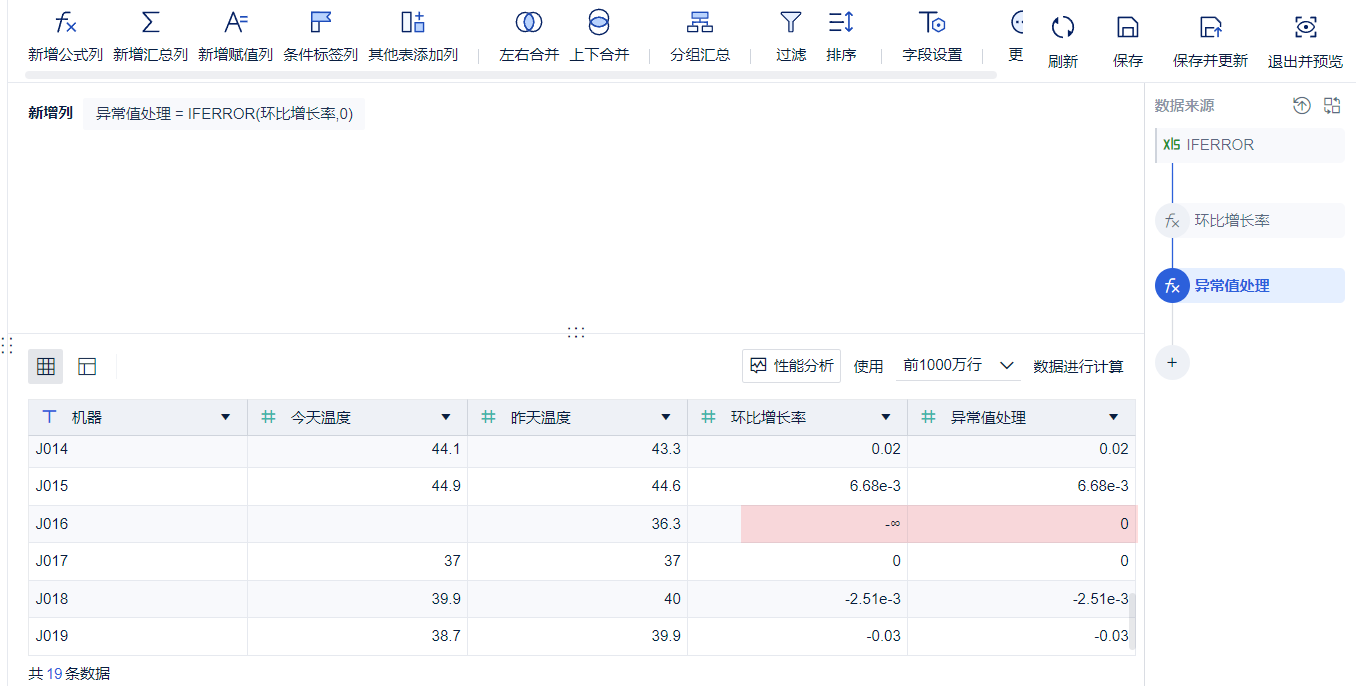Open the 性能分析 performance analysis button

pos(791,366)
